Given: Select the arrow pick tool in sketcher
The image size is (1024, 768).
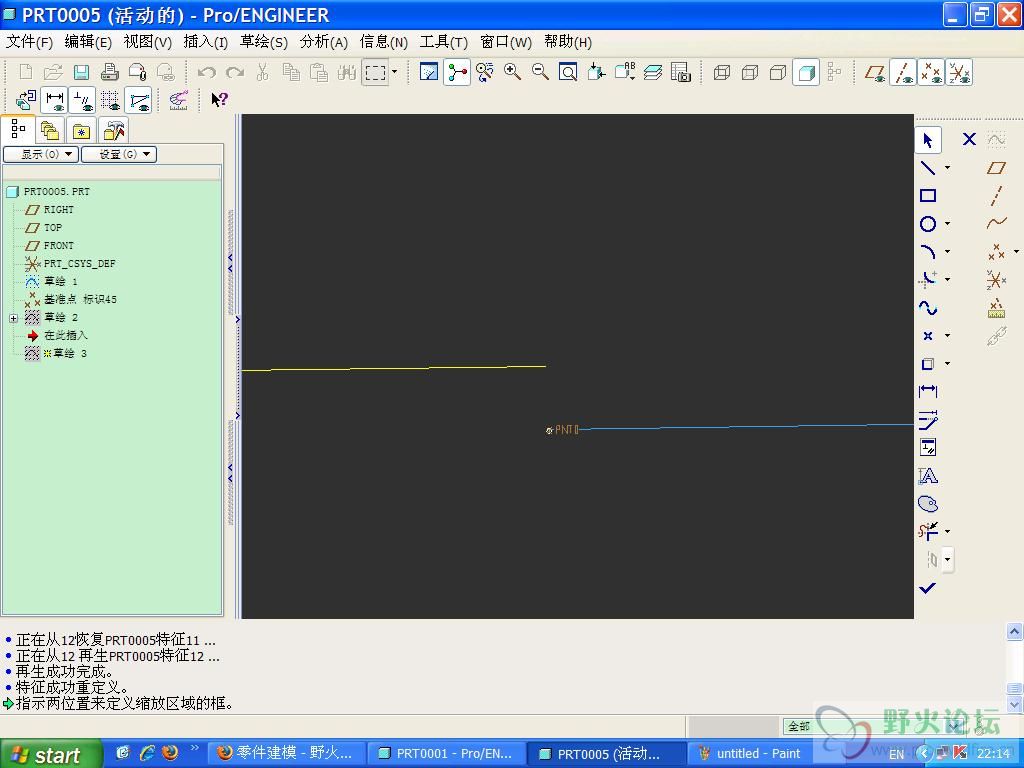Looking at the screenshot, I should pyautogui.click(x=927, y=140).
